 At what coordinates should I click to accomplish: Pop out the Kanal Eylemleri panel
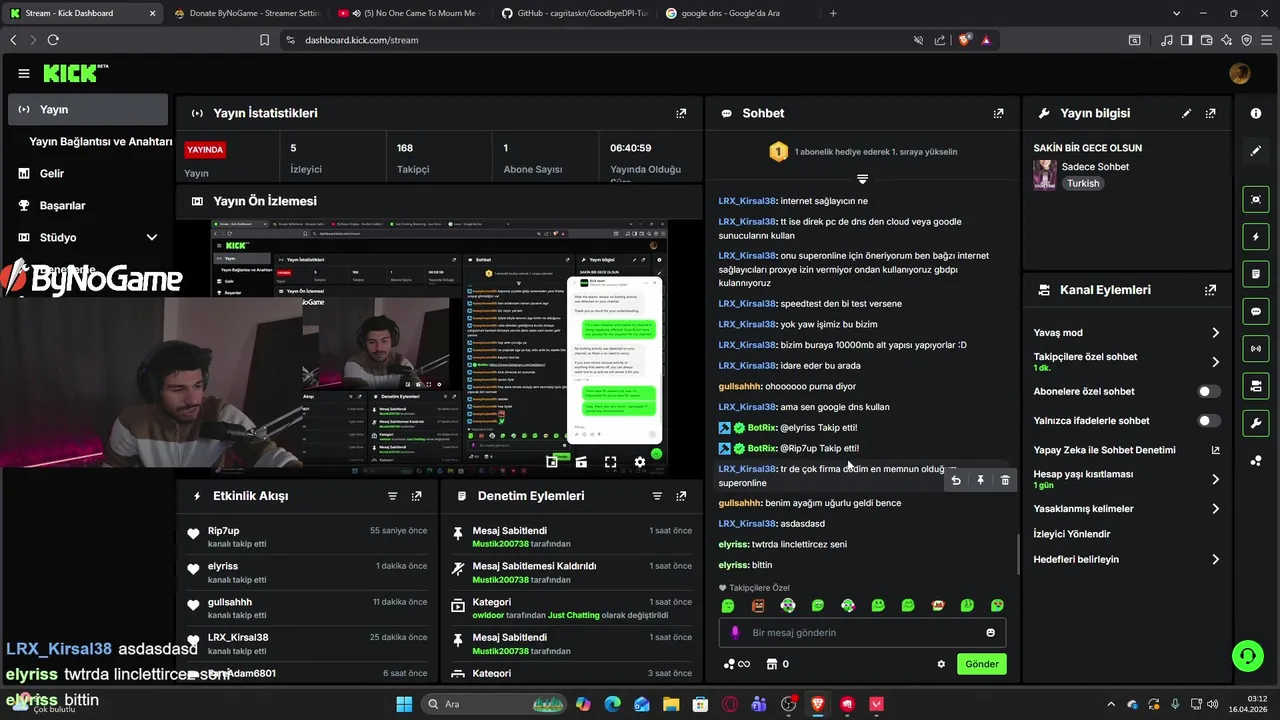pos(1211,290)
